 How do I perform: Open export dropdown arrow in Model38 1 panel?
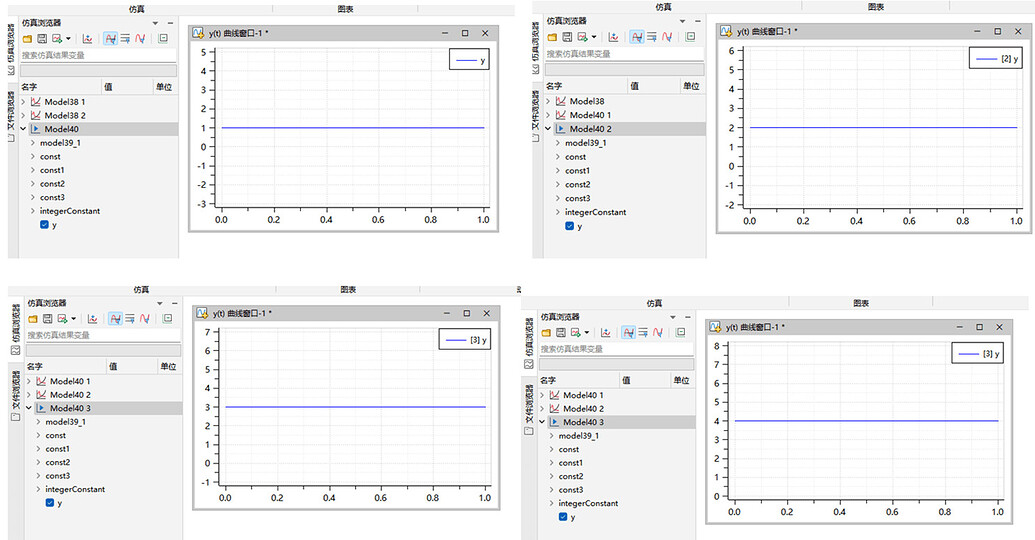pos(68,40)
